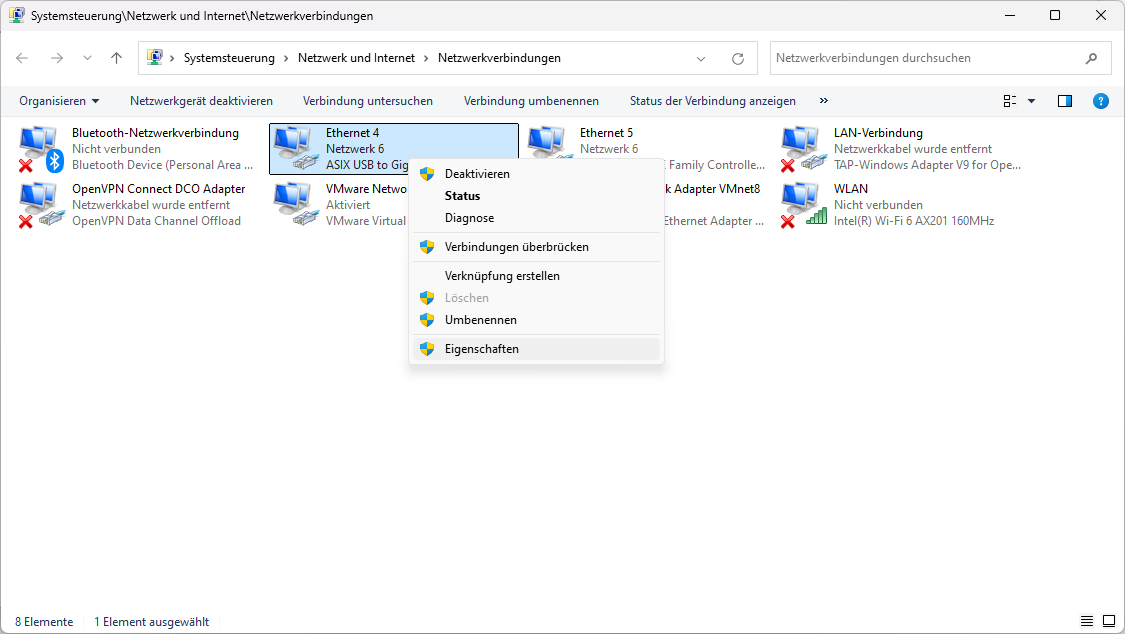
Task: Open the help question mark icon
Action: [1100, 101]
